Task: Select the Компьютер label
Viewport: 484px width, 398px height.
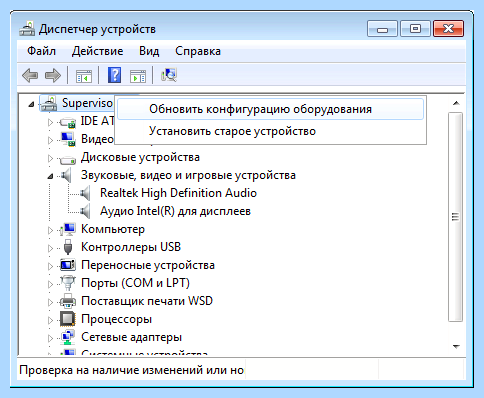Action: 113,229
